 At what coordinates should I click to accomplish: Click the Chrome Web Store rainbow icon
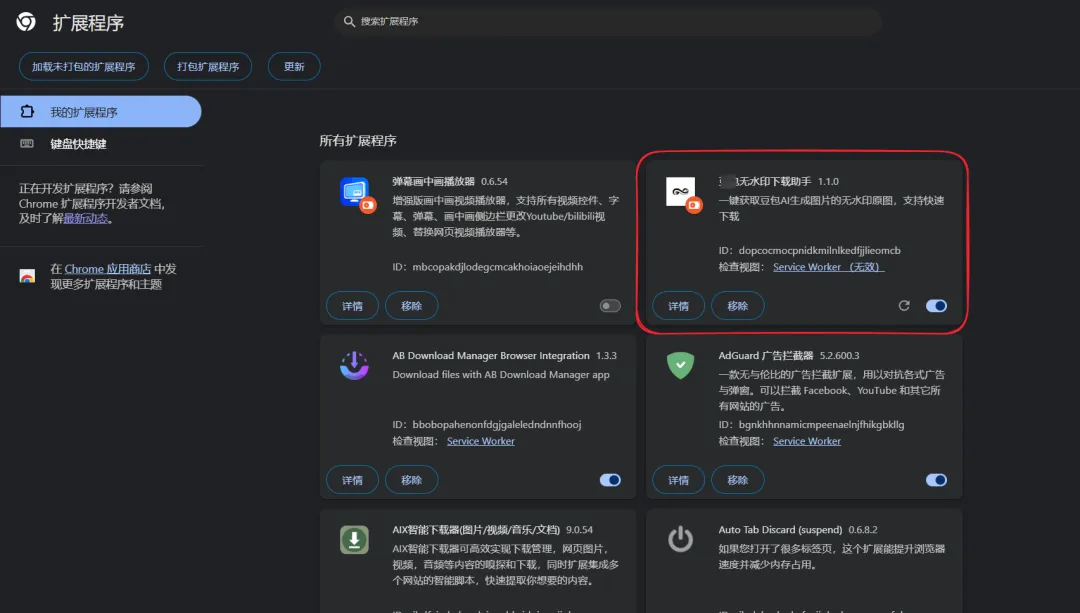click(27, 276)
